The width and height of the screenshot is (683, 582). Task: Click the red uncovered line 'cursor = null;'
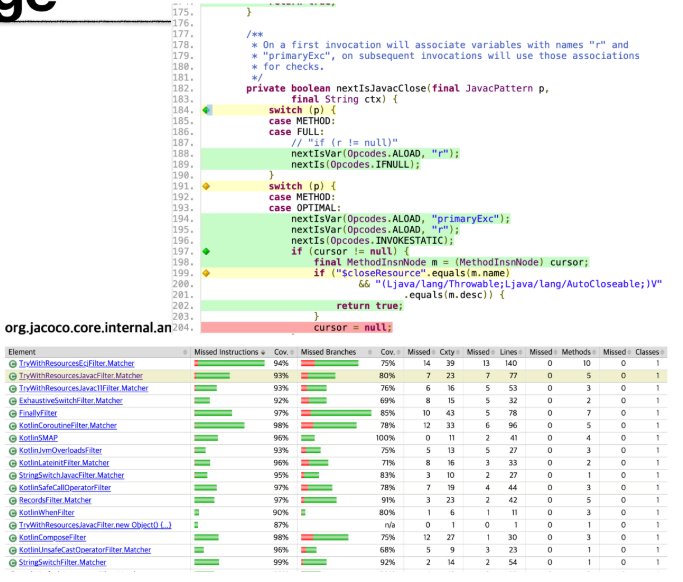[x=352, y=327]
